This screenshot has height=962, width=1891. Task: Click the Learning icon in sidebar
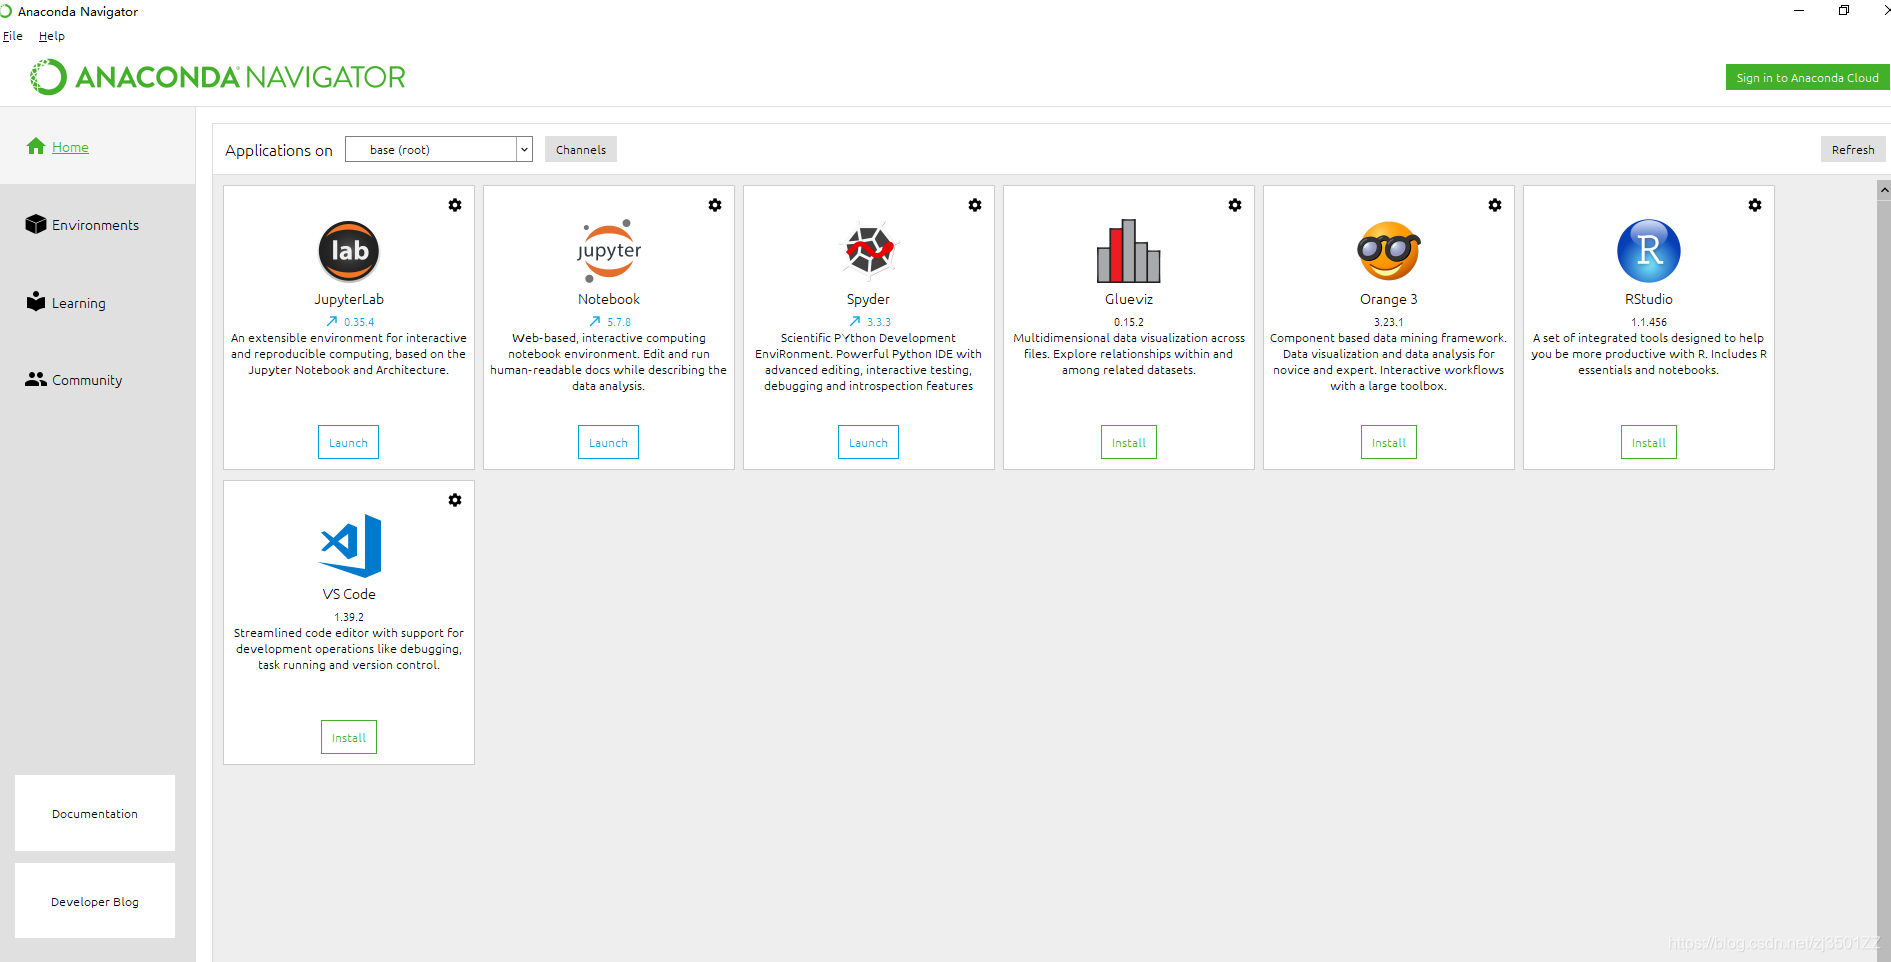(36, 301)
